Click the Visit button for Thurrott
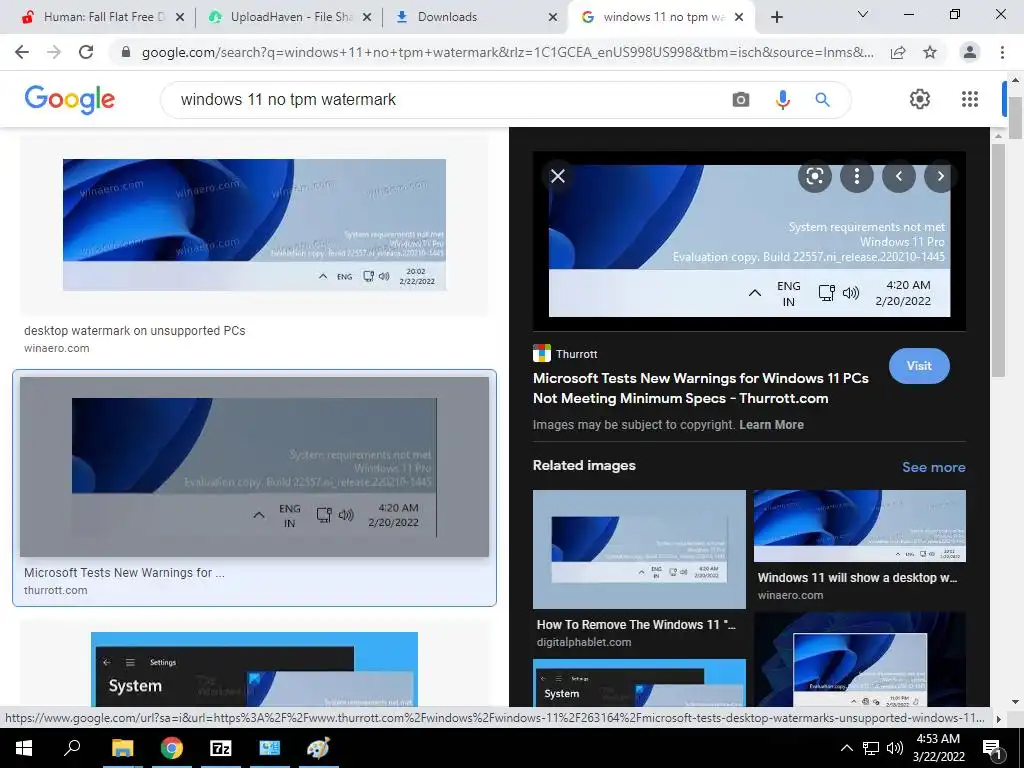Image resolution: width=1024 pixels, height=768 pixels. click(x=919, y=366)
